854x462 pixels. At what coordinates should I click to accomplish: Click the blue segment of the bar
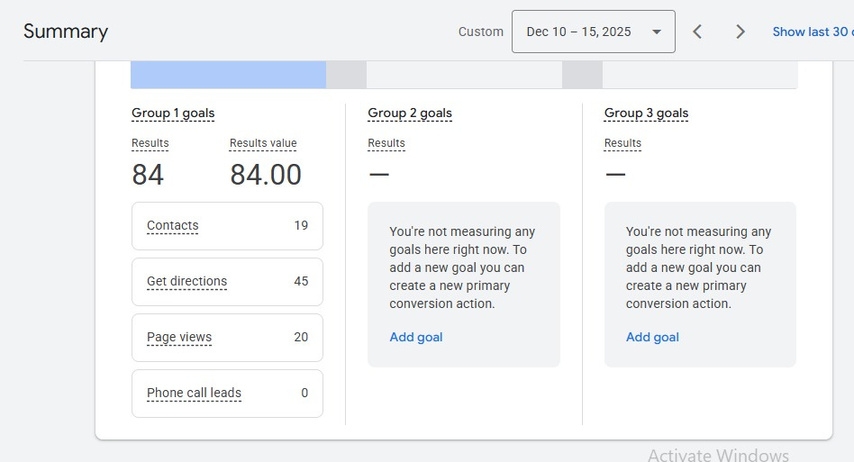228,75
